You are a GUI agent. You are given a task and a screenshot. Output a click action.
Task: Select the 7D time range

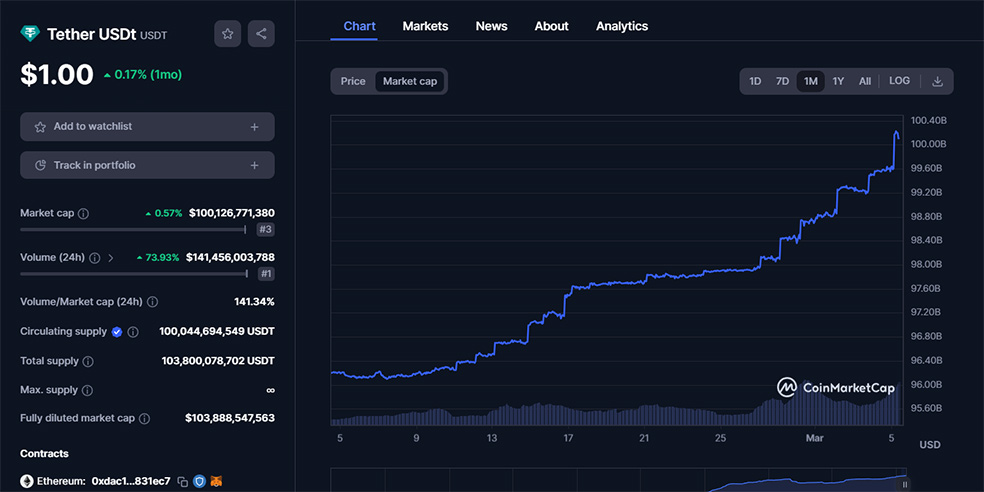point(782,82)
